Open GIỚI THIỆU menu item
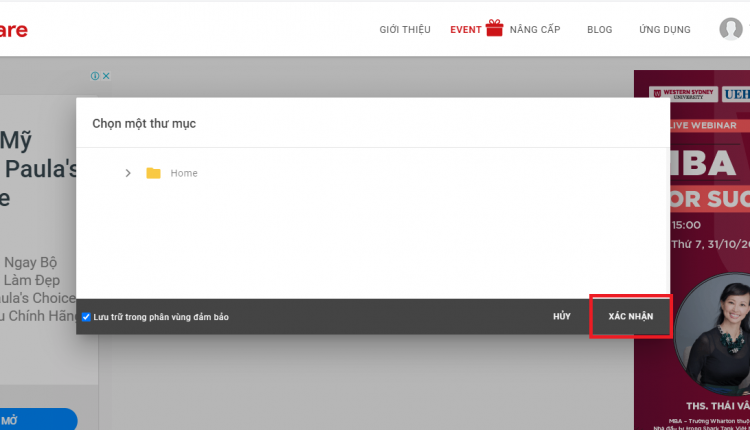Viewport: 750px width, 430px height. tap(405, 30)
